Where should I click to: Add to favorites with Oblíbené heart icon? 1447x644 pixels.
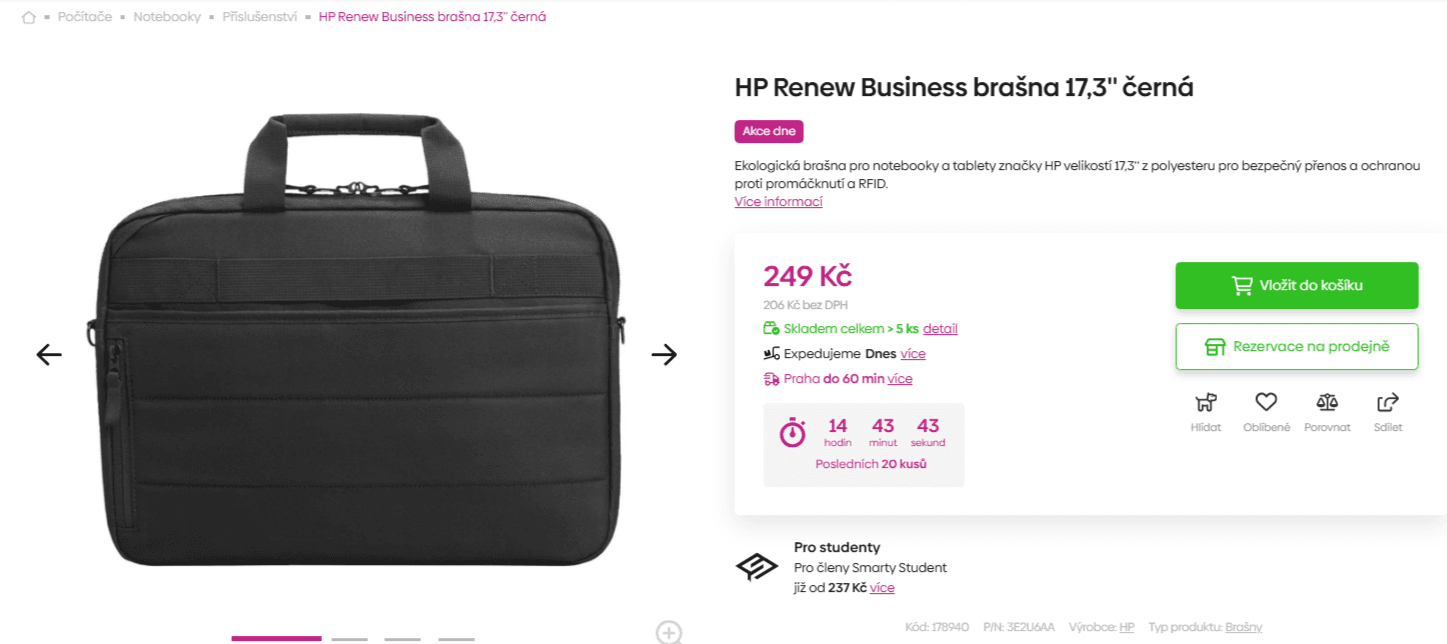pyautogui.click(x=1266, y=403)
